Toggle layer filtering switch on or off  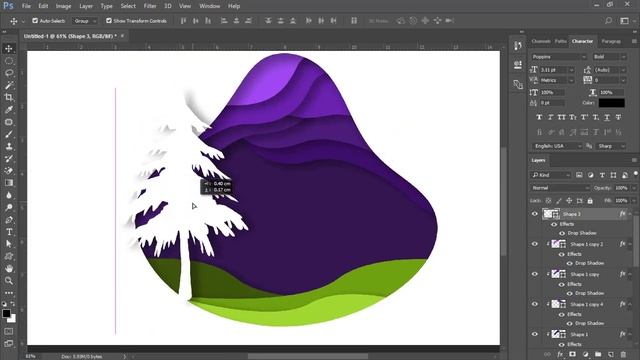pos(636,174)
